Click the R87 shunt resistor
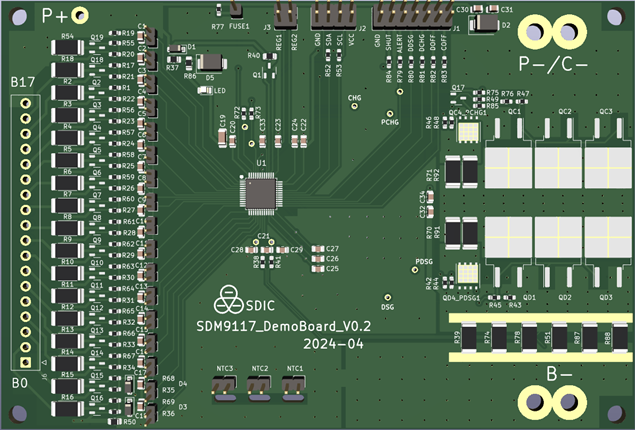The image size is (635, 430). click(x=590, y=337)
